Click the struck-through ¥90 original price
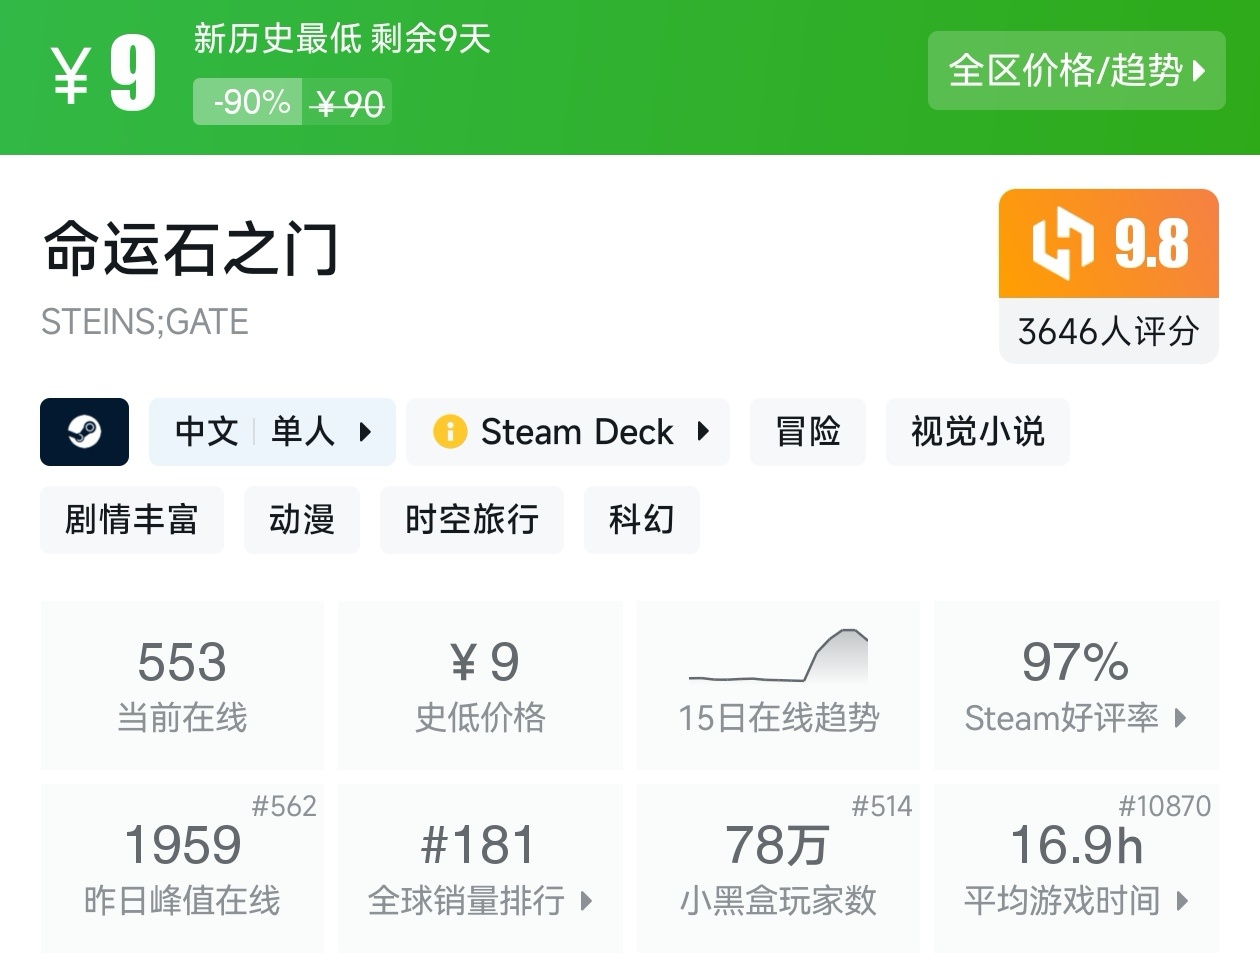The image size is (1260, 963). point(347,103)
